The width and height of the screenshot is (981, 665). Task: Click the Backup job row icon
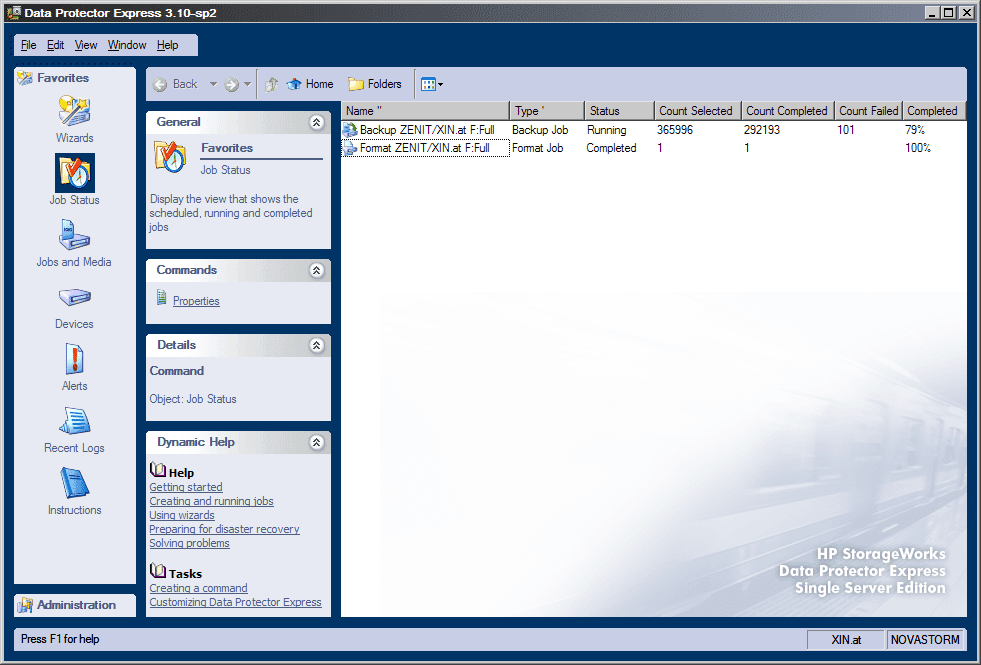click(x=350, y=130)
